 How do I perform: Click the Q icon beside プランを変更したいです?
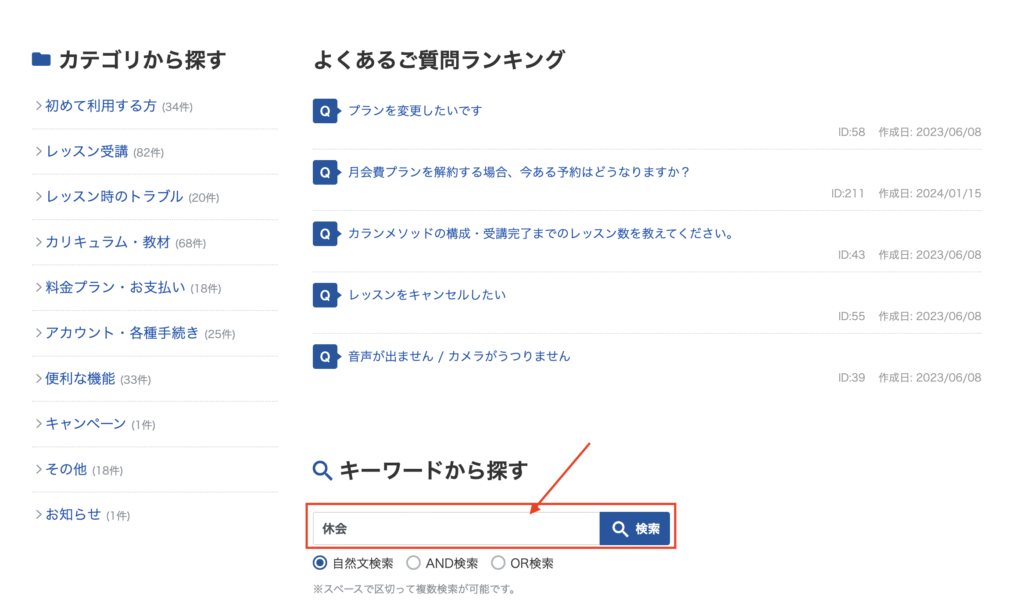pyautogui.click(x=325, y=111)
